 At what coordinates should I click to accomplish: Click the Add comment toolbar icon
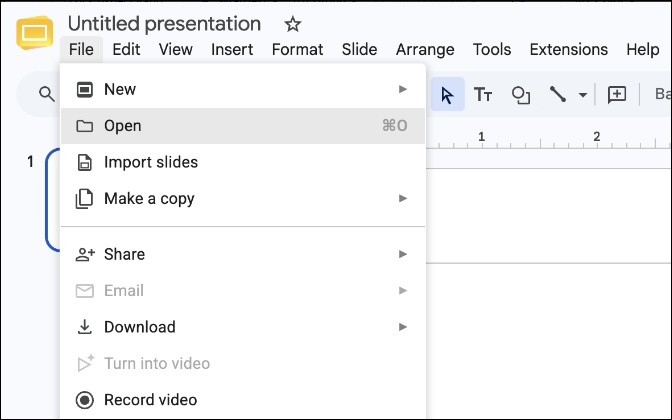pos(617,94)
